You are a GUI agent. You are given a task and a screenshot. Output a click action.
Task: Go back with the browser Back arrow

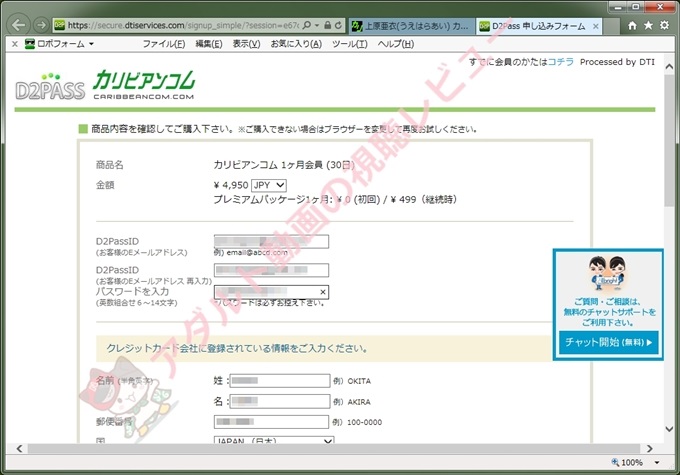tap(19, 25)
